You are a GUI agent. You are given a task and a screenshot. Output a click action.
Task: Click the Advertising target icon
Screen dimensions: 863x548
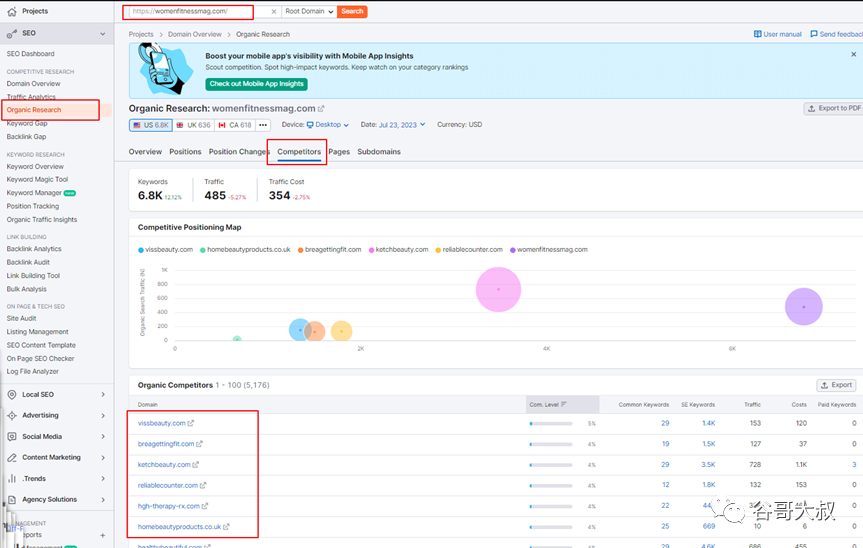[x=12, y=415]
